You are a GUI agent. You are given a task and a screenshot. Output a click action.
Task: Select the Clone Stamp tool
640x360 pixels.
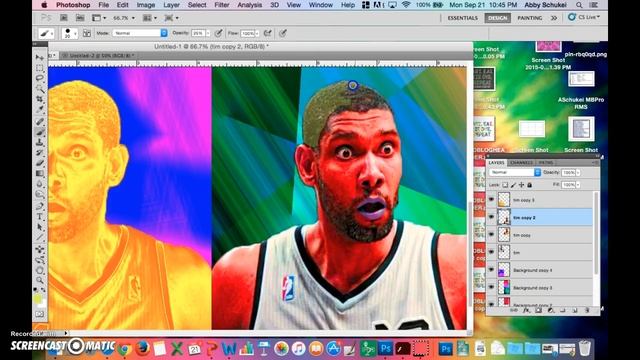coord(40,142)
